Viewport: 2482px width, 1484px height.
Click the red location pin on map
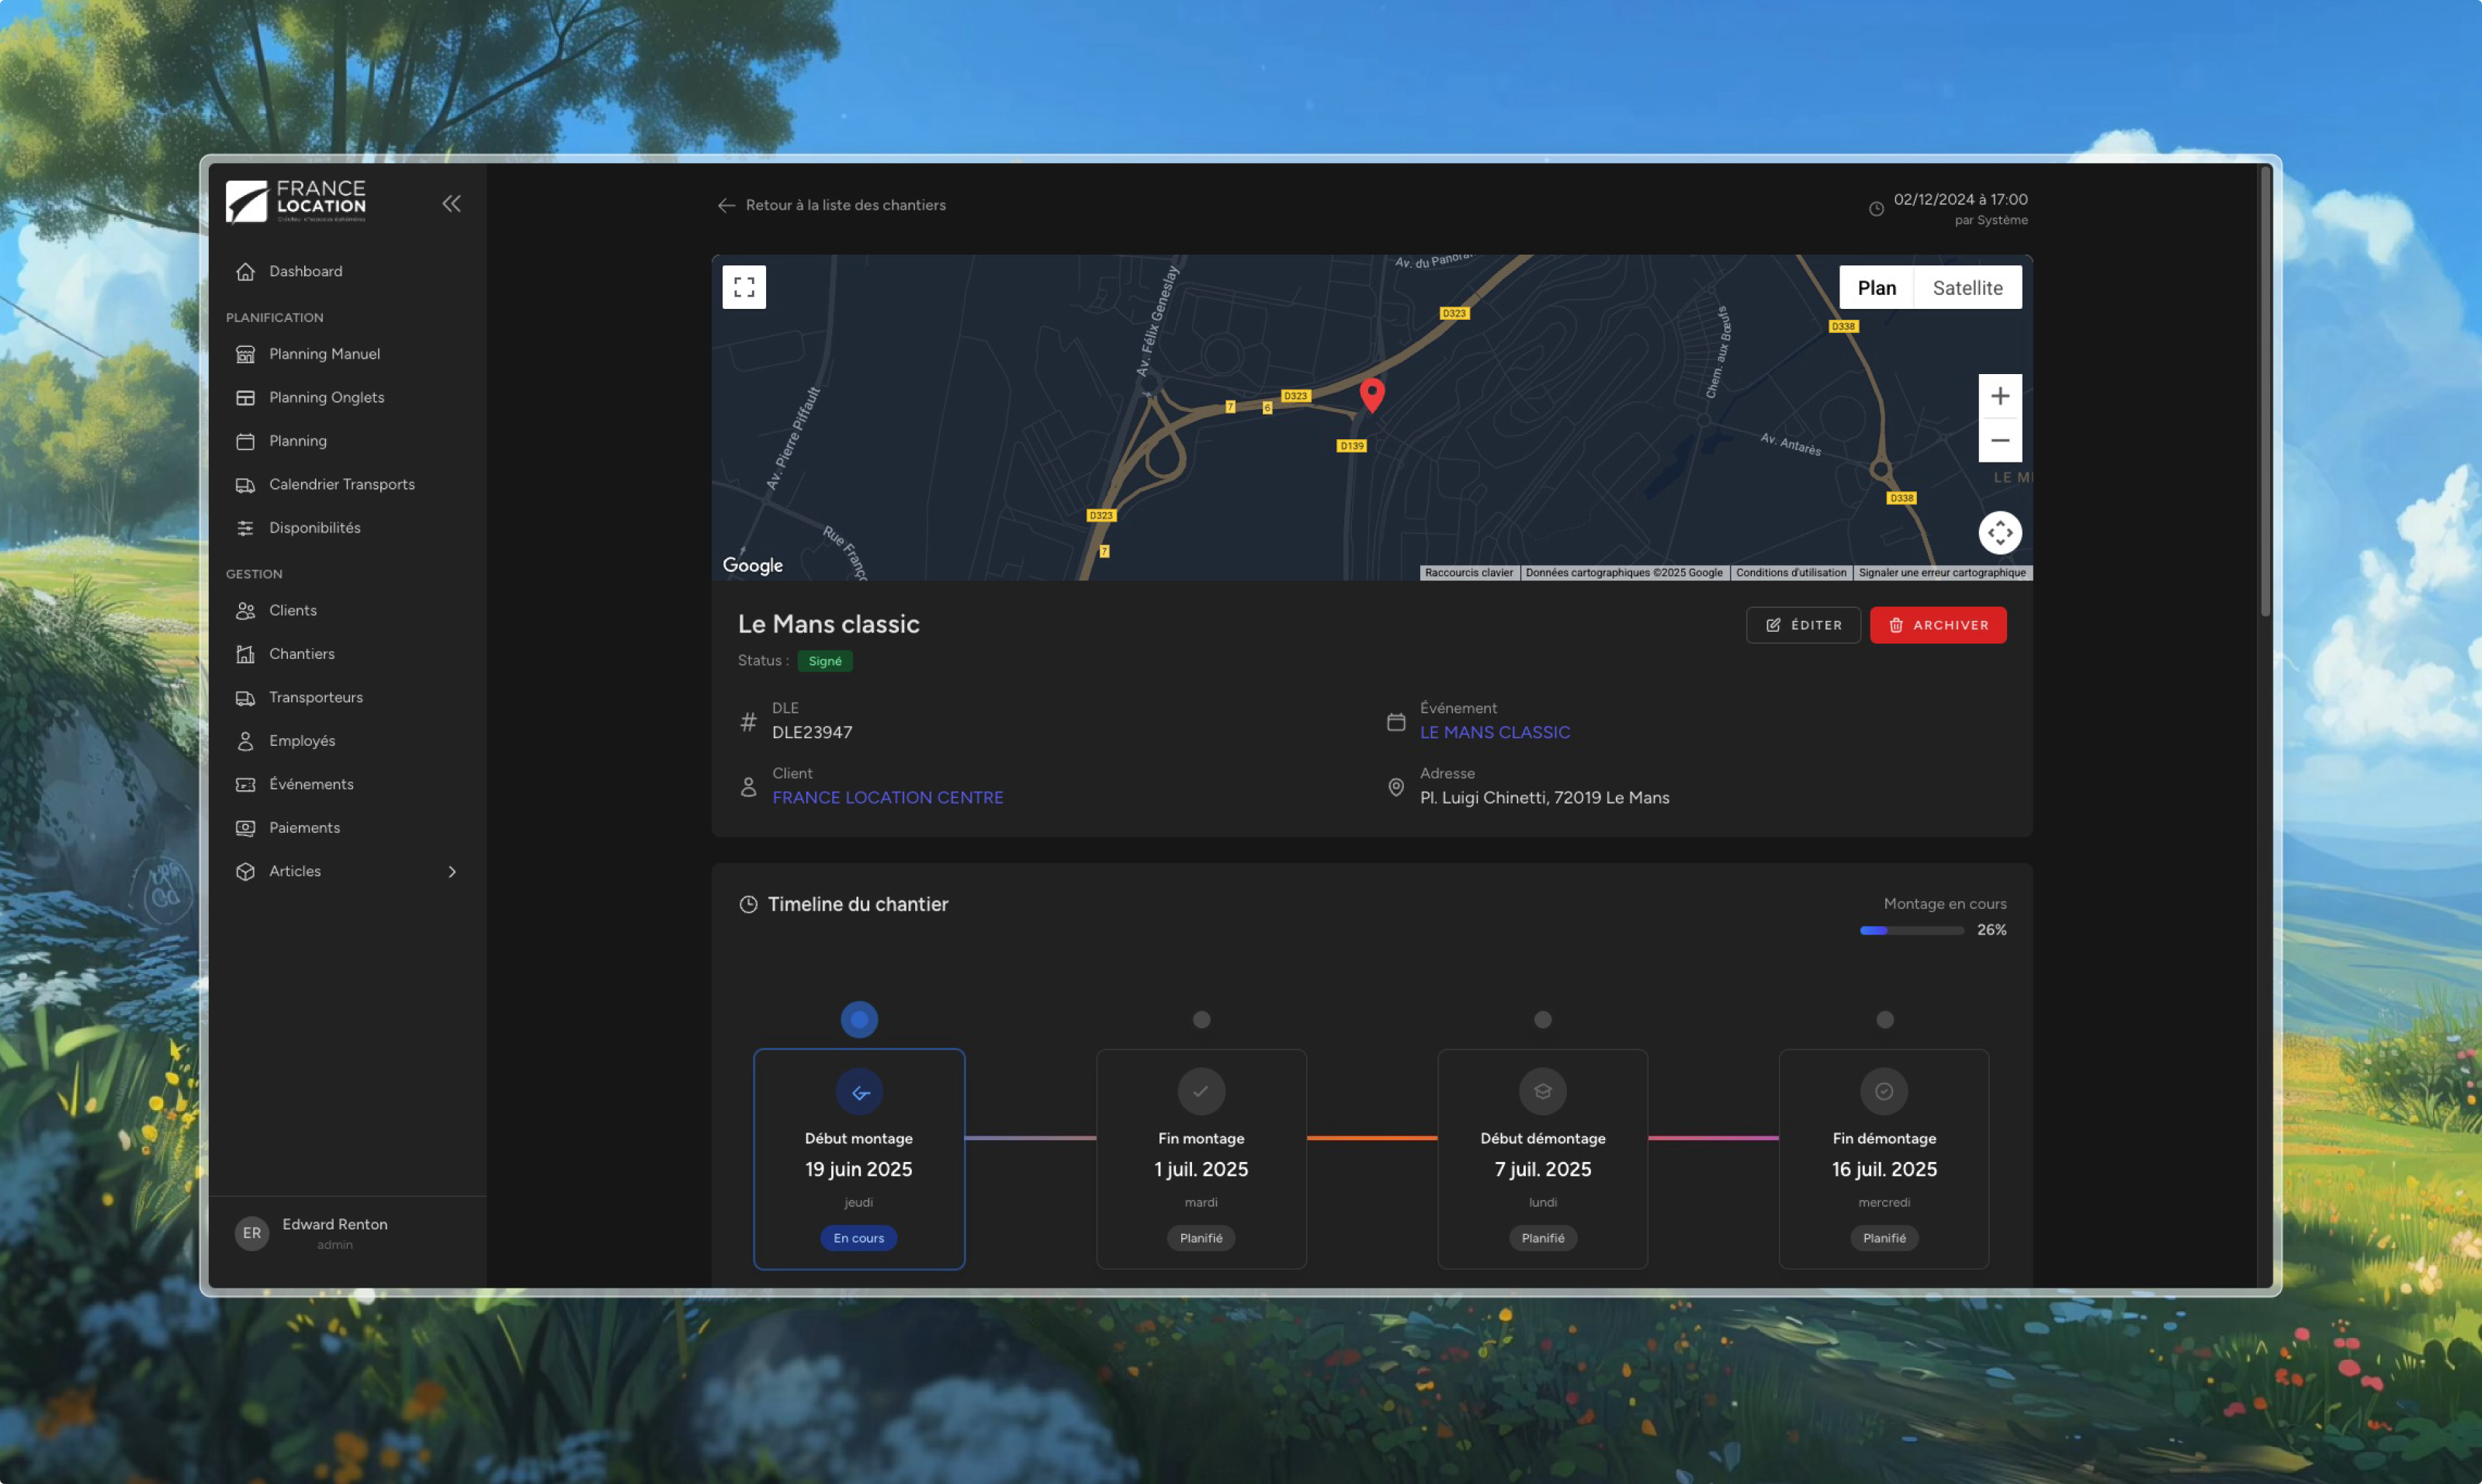click(x=1372, y=394)
